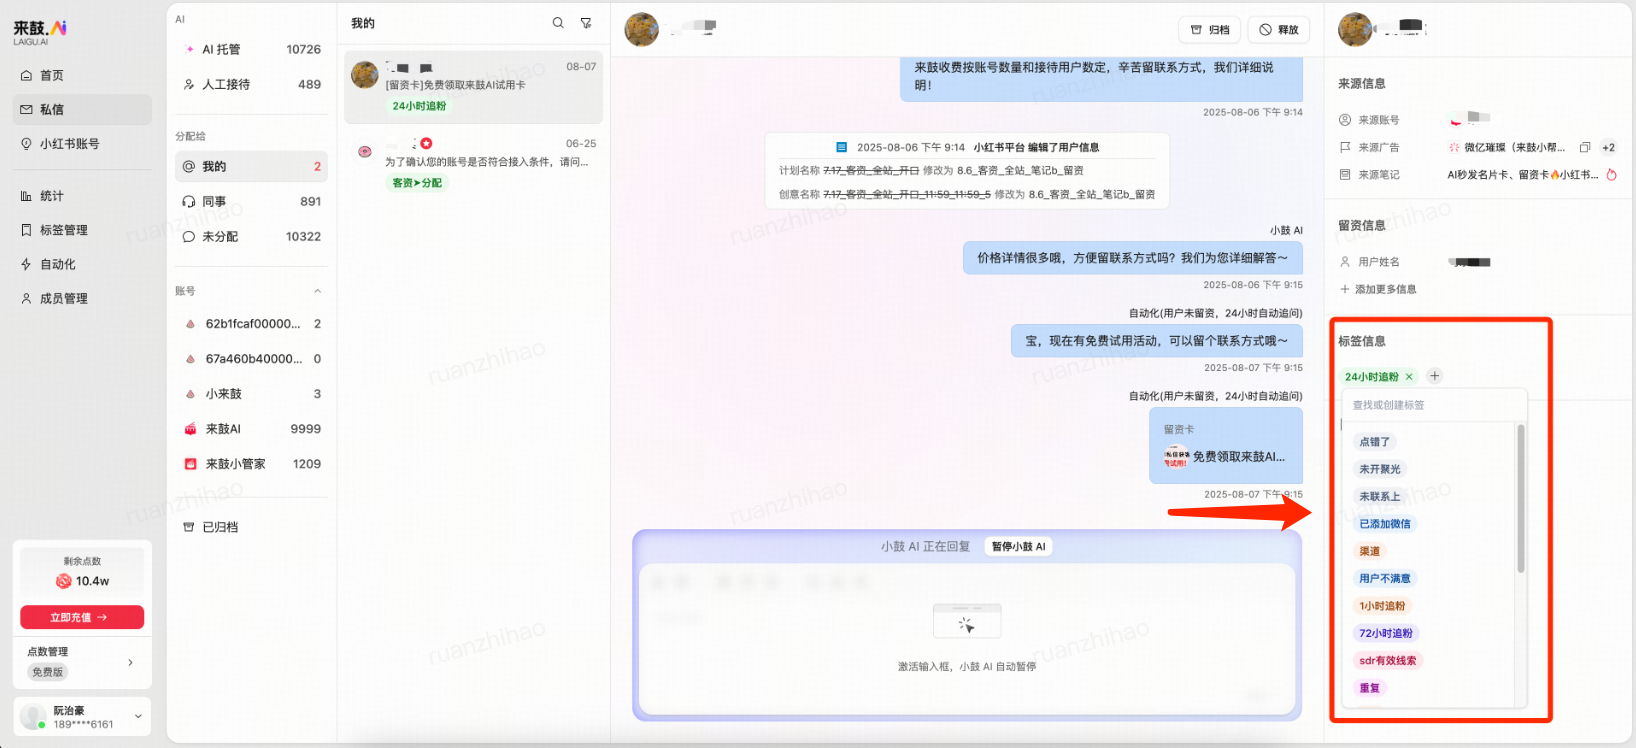Open 小红书账号 in the sidebar
The image size is (1636, 748).
tap(82, 143)
